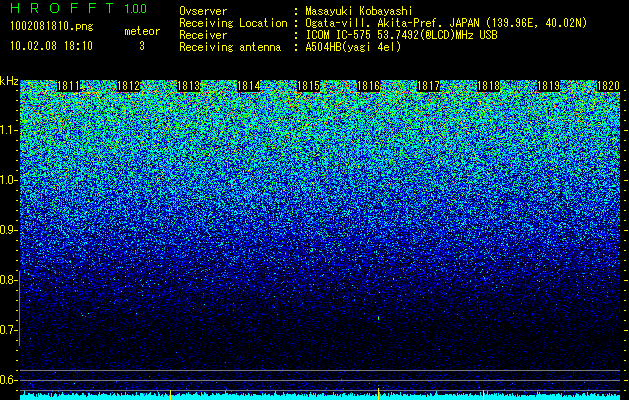Click the 1813 time marker

pyautogui.click(x=189, y=86)
